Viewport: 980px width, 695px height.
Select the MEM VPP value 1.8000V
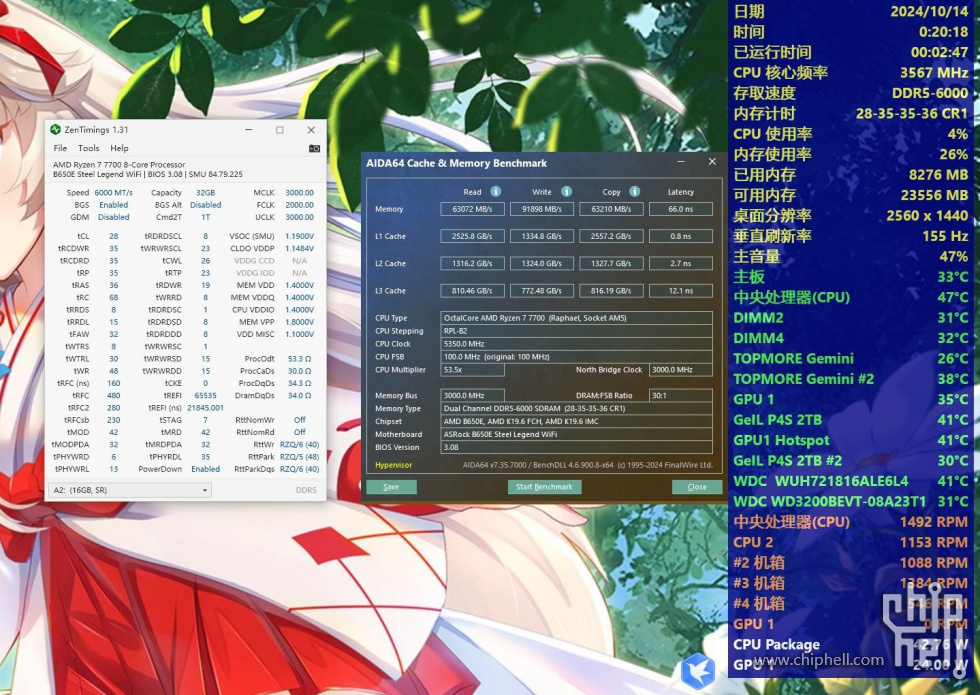(x=299, y=322)
